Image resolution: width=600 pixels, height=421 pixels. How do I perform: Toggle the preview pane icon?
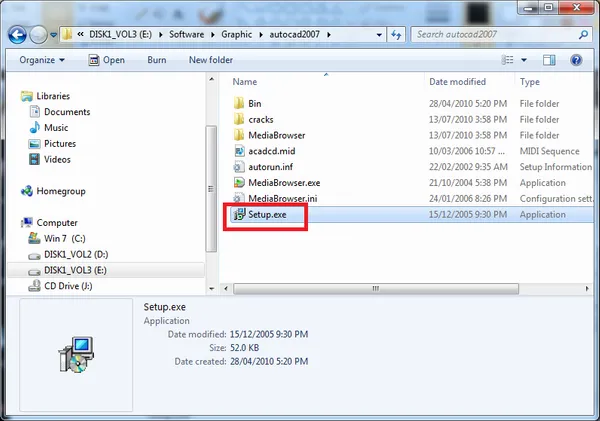(x=549, y=60)
